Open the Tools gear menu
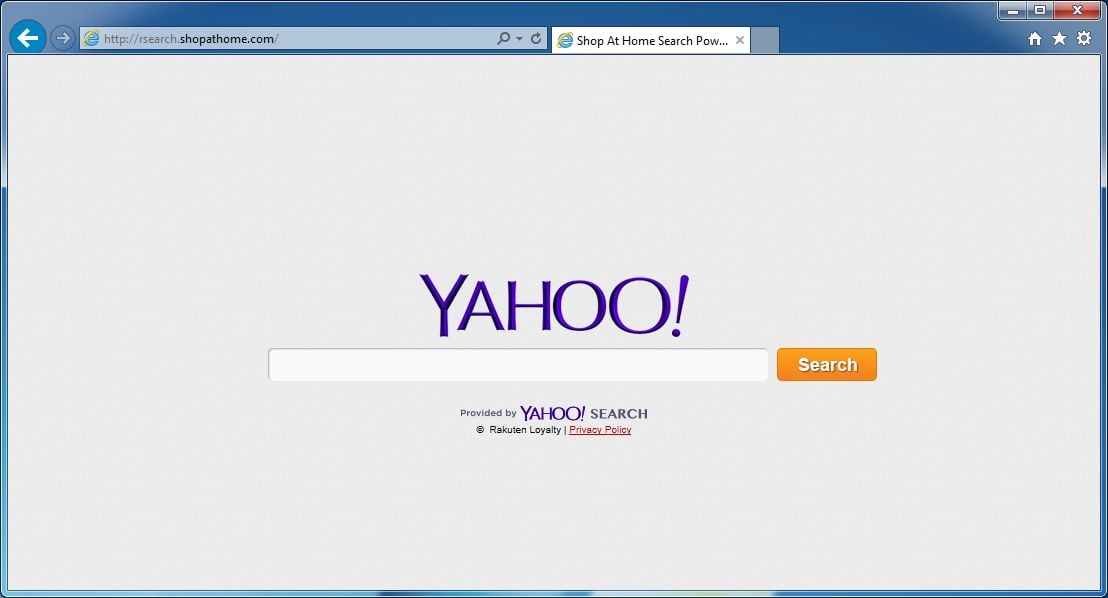1108x598 pixels. tap(1084, 38)
